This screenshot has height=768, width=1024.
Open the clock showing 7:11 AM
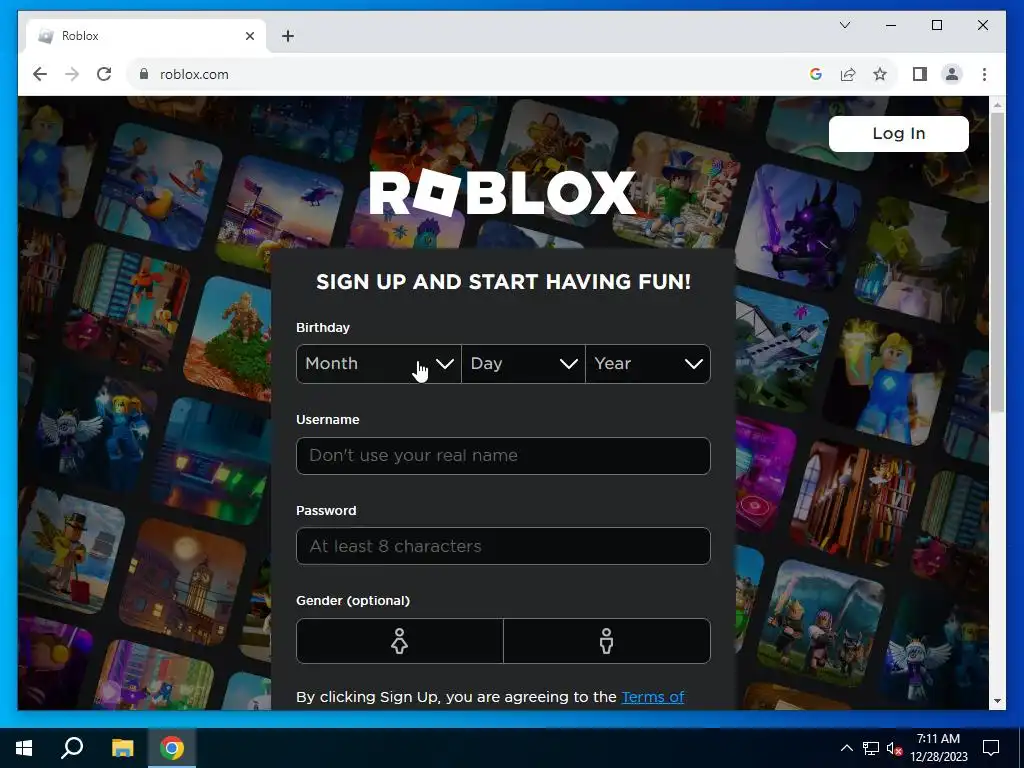coord(938,748)
